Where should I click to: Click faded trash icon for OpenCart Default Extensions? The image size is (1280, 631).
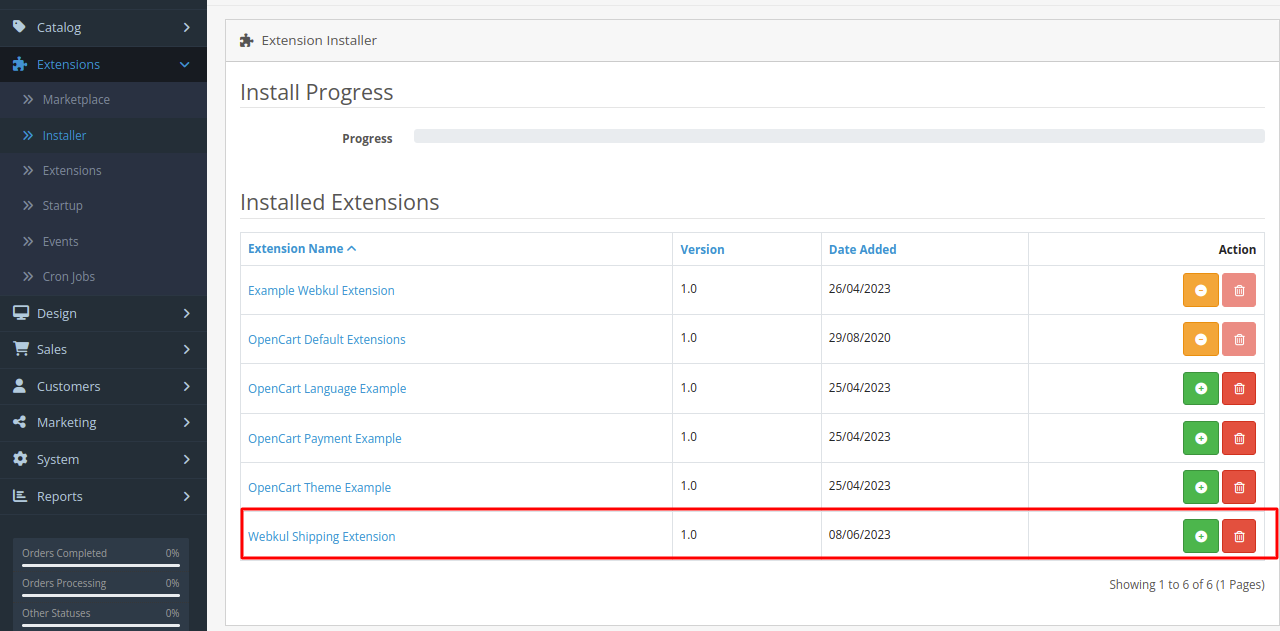[1239, 339]
